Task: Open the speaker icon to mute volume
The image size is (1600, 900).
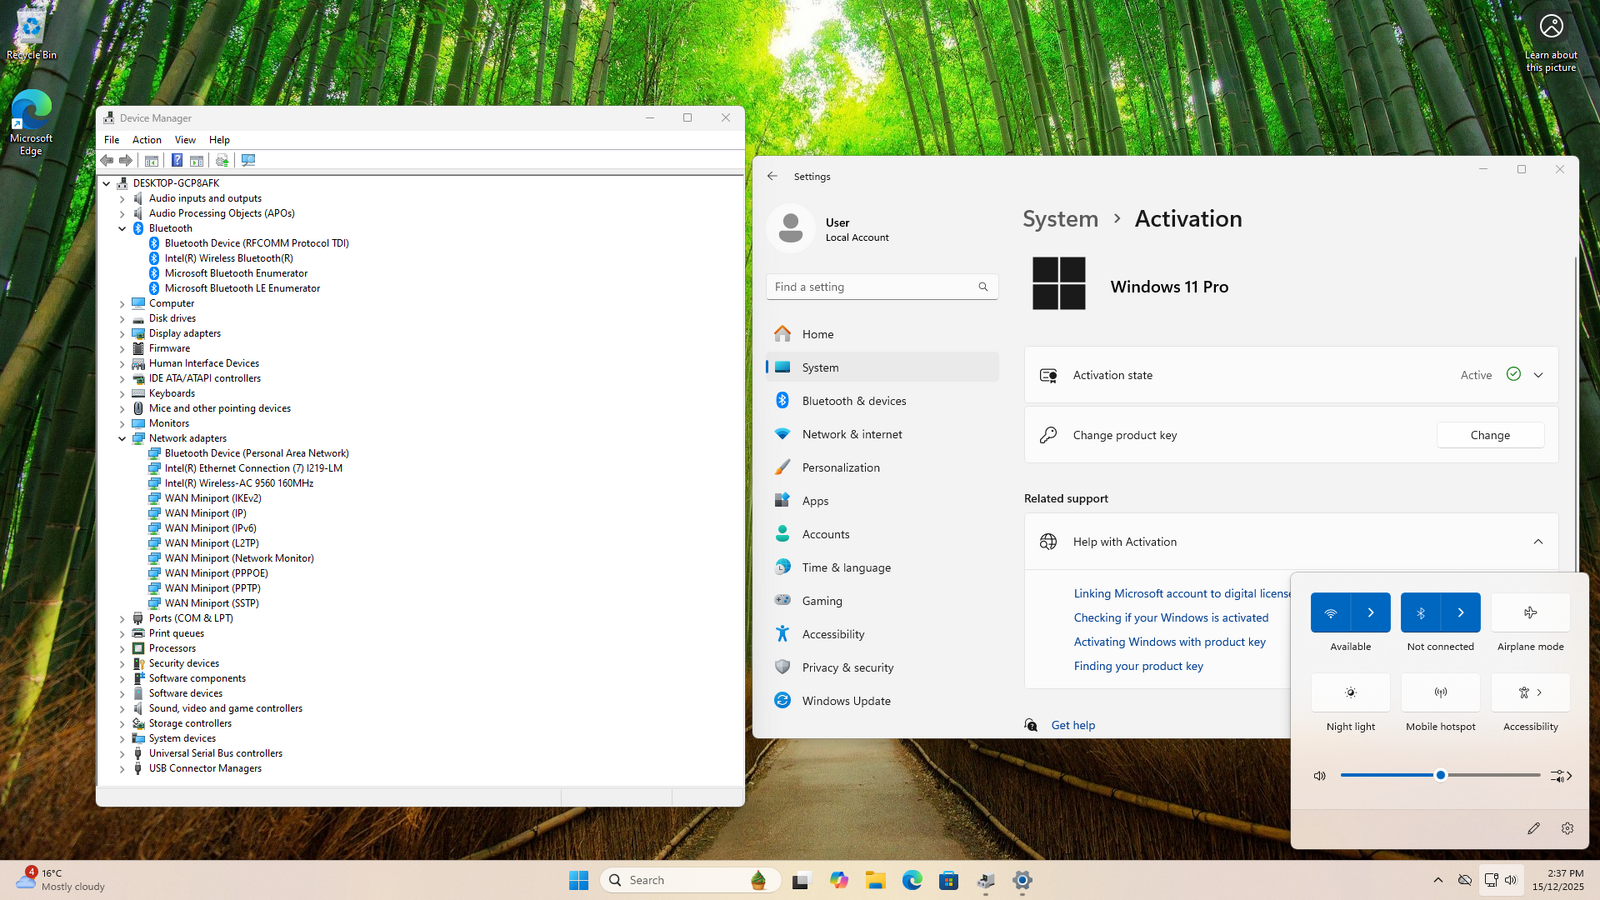Action: 1320,776
